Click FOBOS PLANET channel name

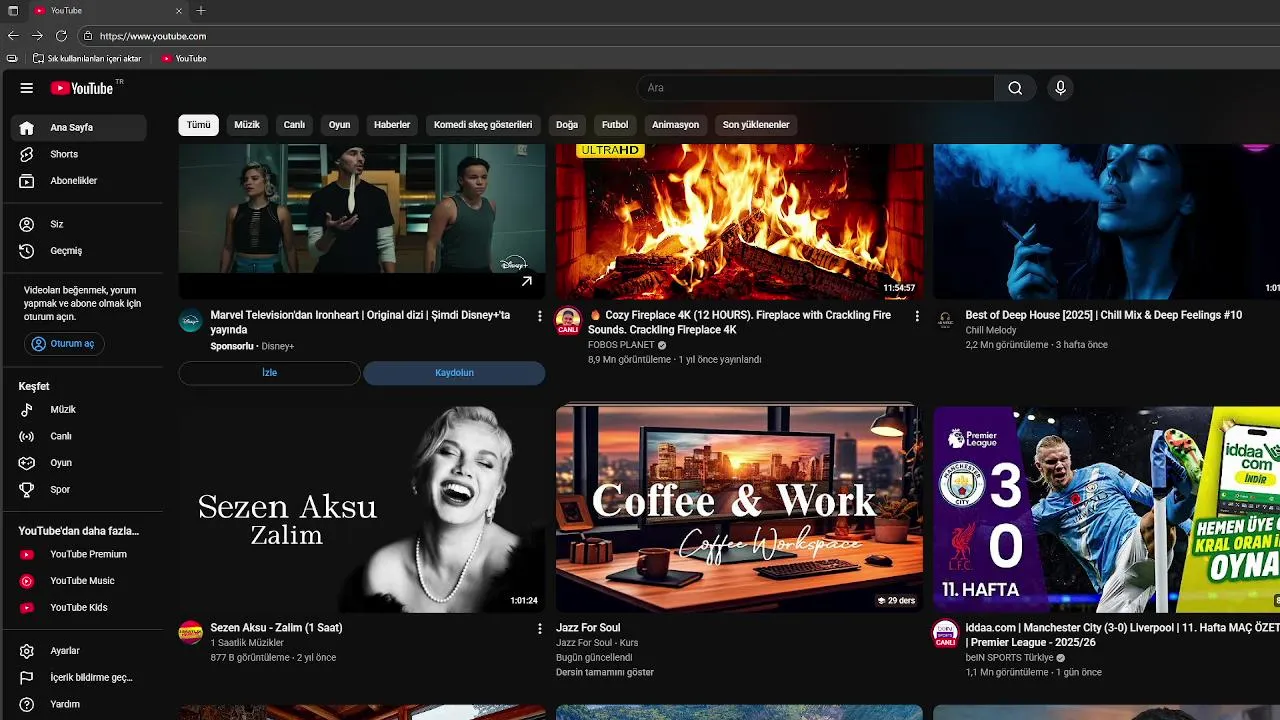click(621, 345)
